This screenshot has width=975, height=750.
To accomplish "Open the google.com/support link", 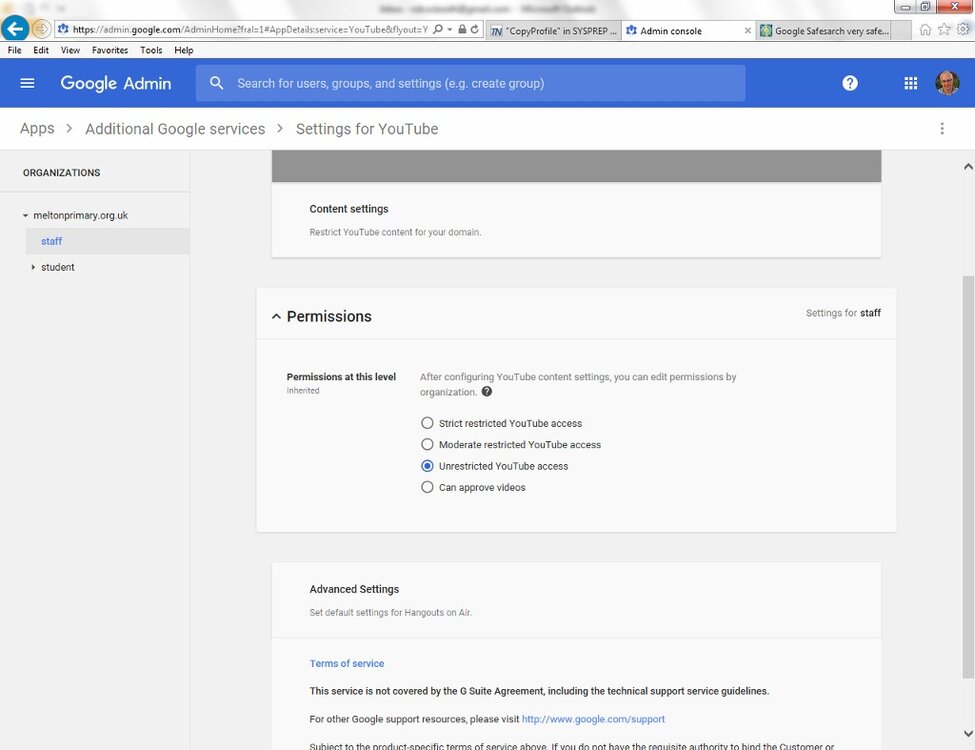I will click(593, 719).
